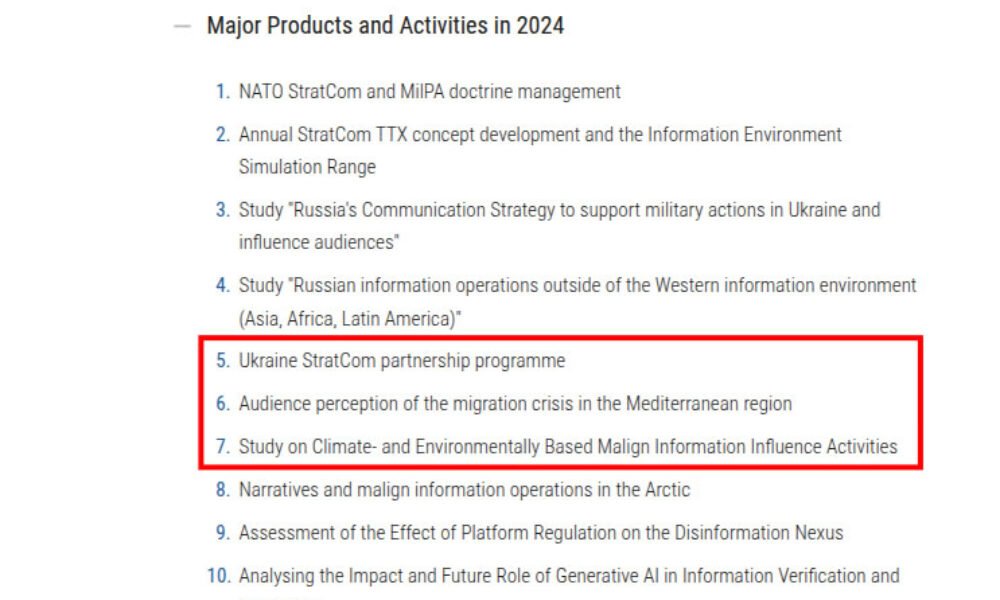The height and width of the screenshot is (600, 1000).
Task: Click the list number 7 marker
Action: tap(222, 447)
